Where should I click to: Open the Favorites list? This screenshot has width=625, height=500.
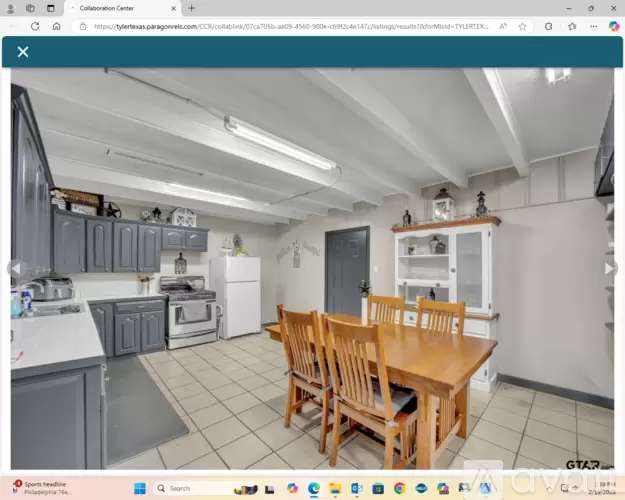click(x=572, y=26)
